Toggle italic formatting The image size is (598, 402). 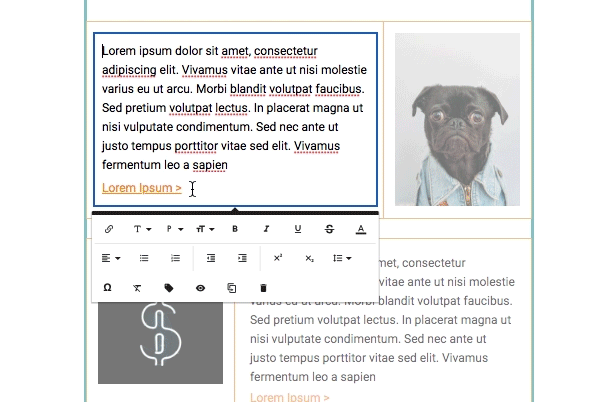[x=266, y=229]
